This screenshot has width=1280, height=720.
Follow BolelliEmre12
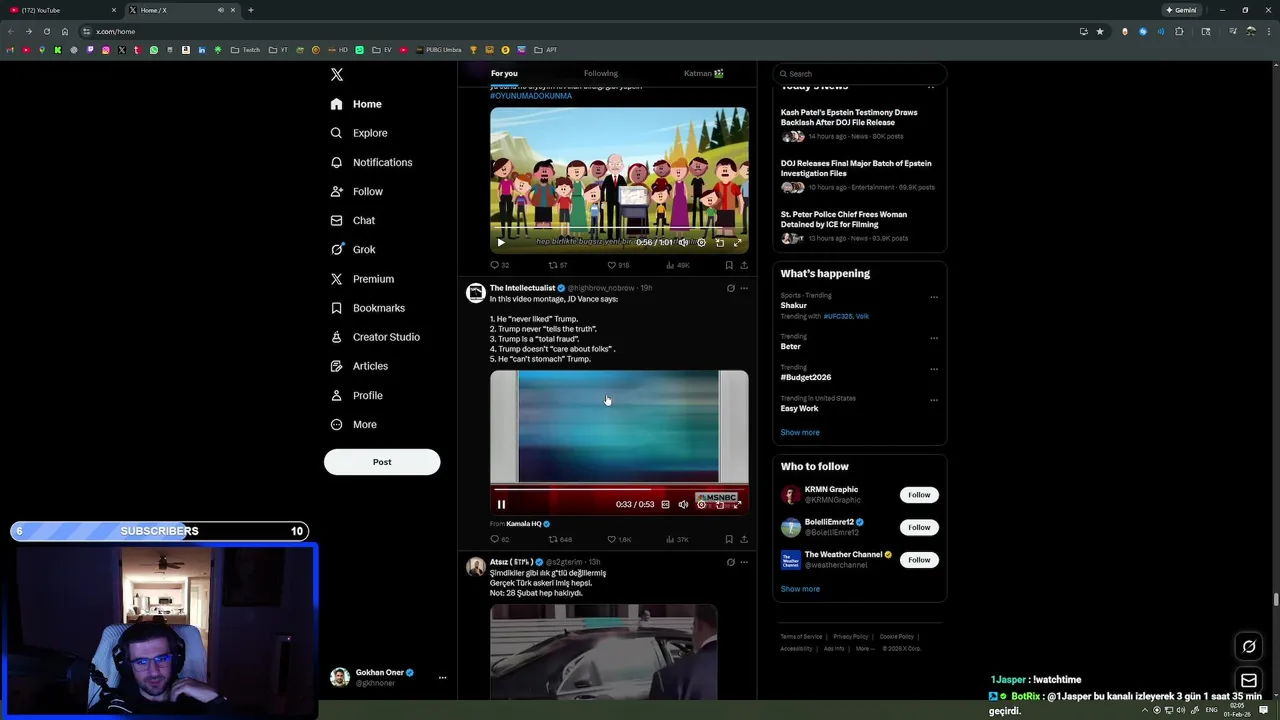click(919, 527)
